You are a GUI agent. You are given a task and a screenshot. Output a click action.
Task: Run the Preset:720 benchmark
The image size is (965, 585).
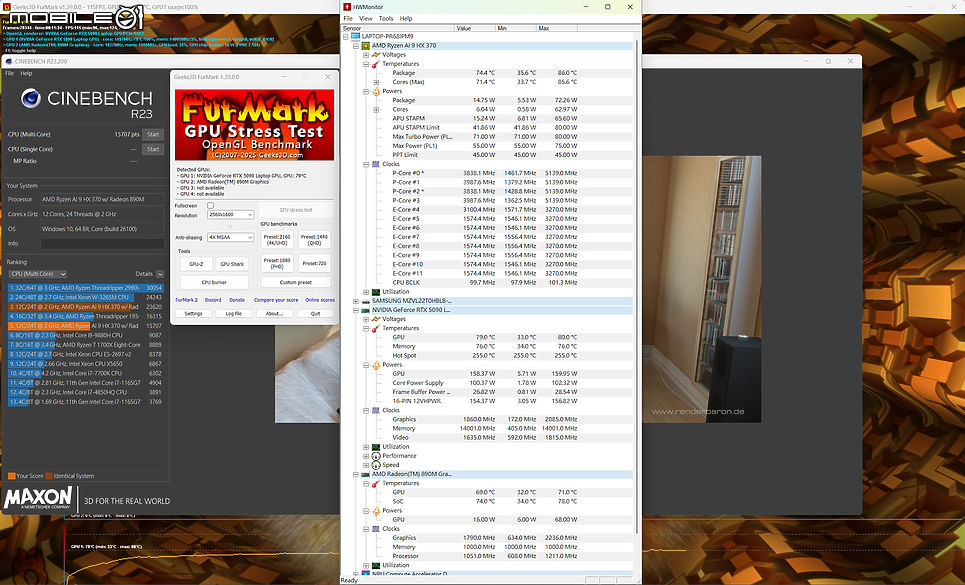point(314,263)
